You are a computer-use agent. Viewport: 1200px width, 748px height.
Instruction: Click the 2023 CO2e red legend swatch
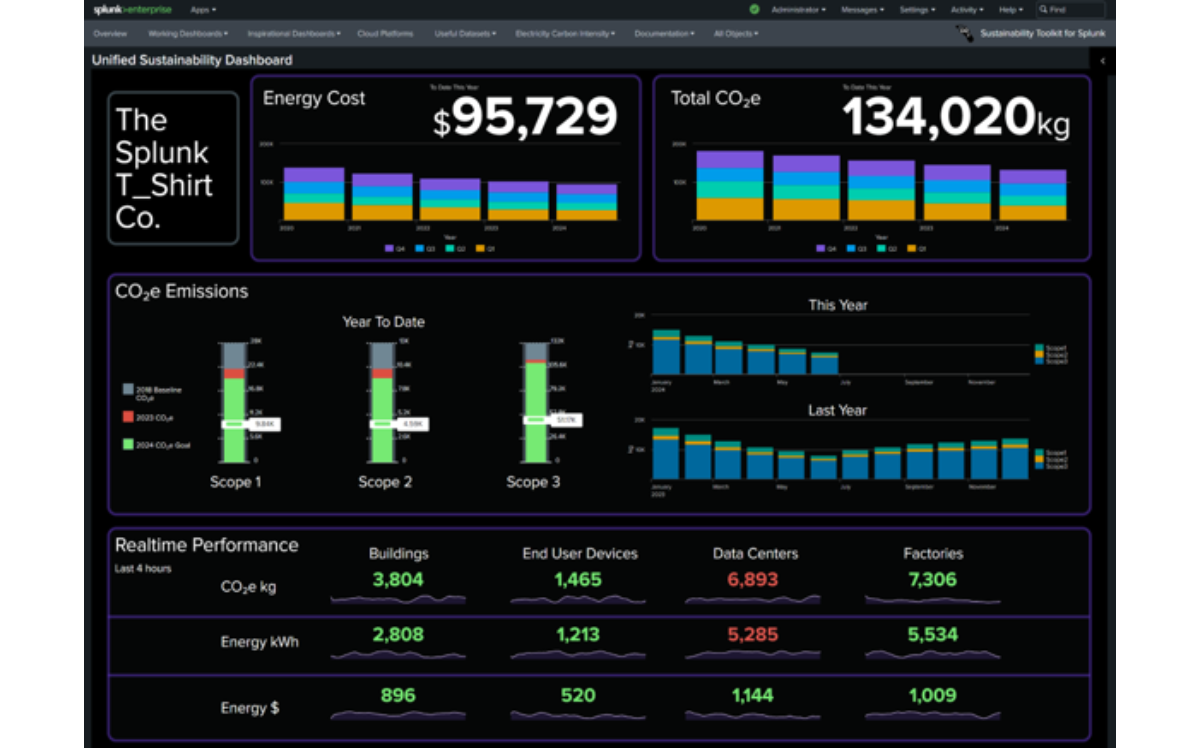pos(128,416)
